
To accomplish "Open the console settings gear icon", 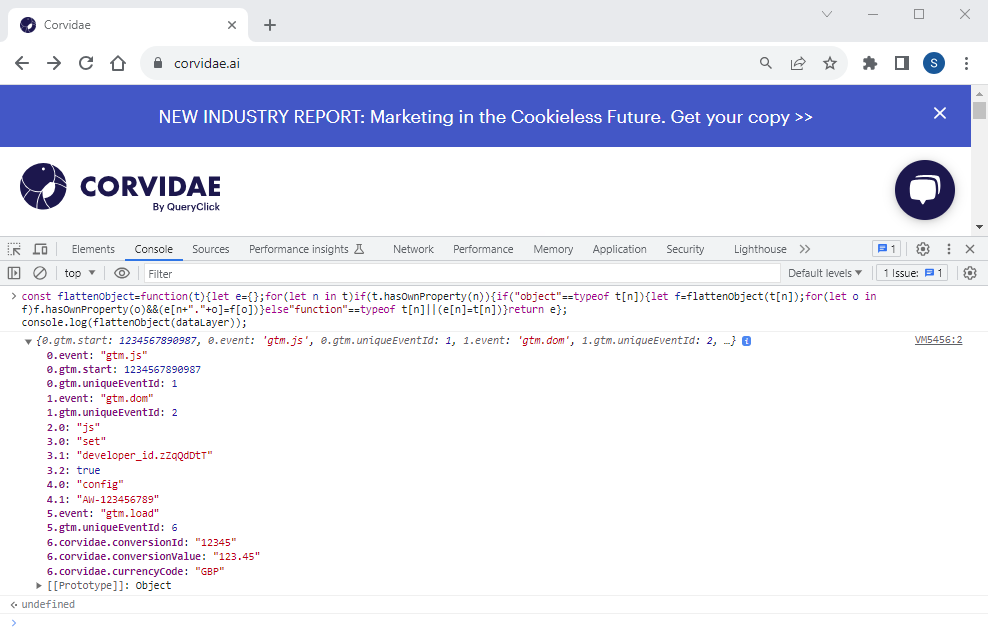I will tap(969, 273).
